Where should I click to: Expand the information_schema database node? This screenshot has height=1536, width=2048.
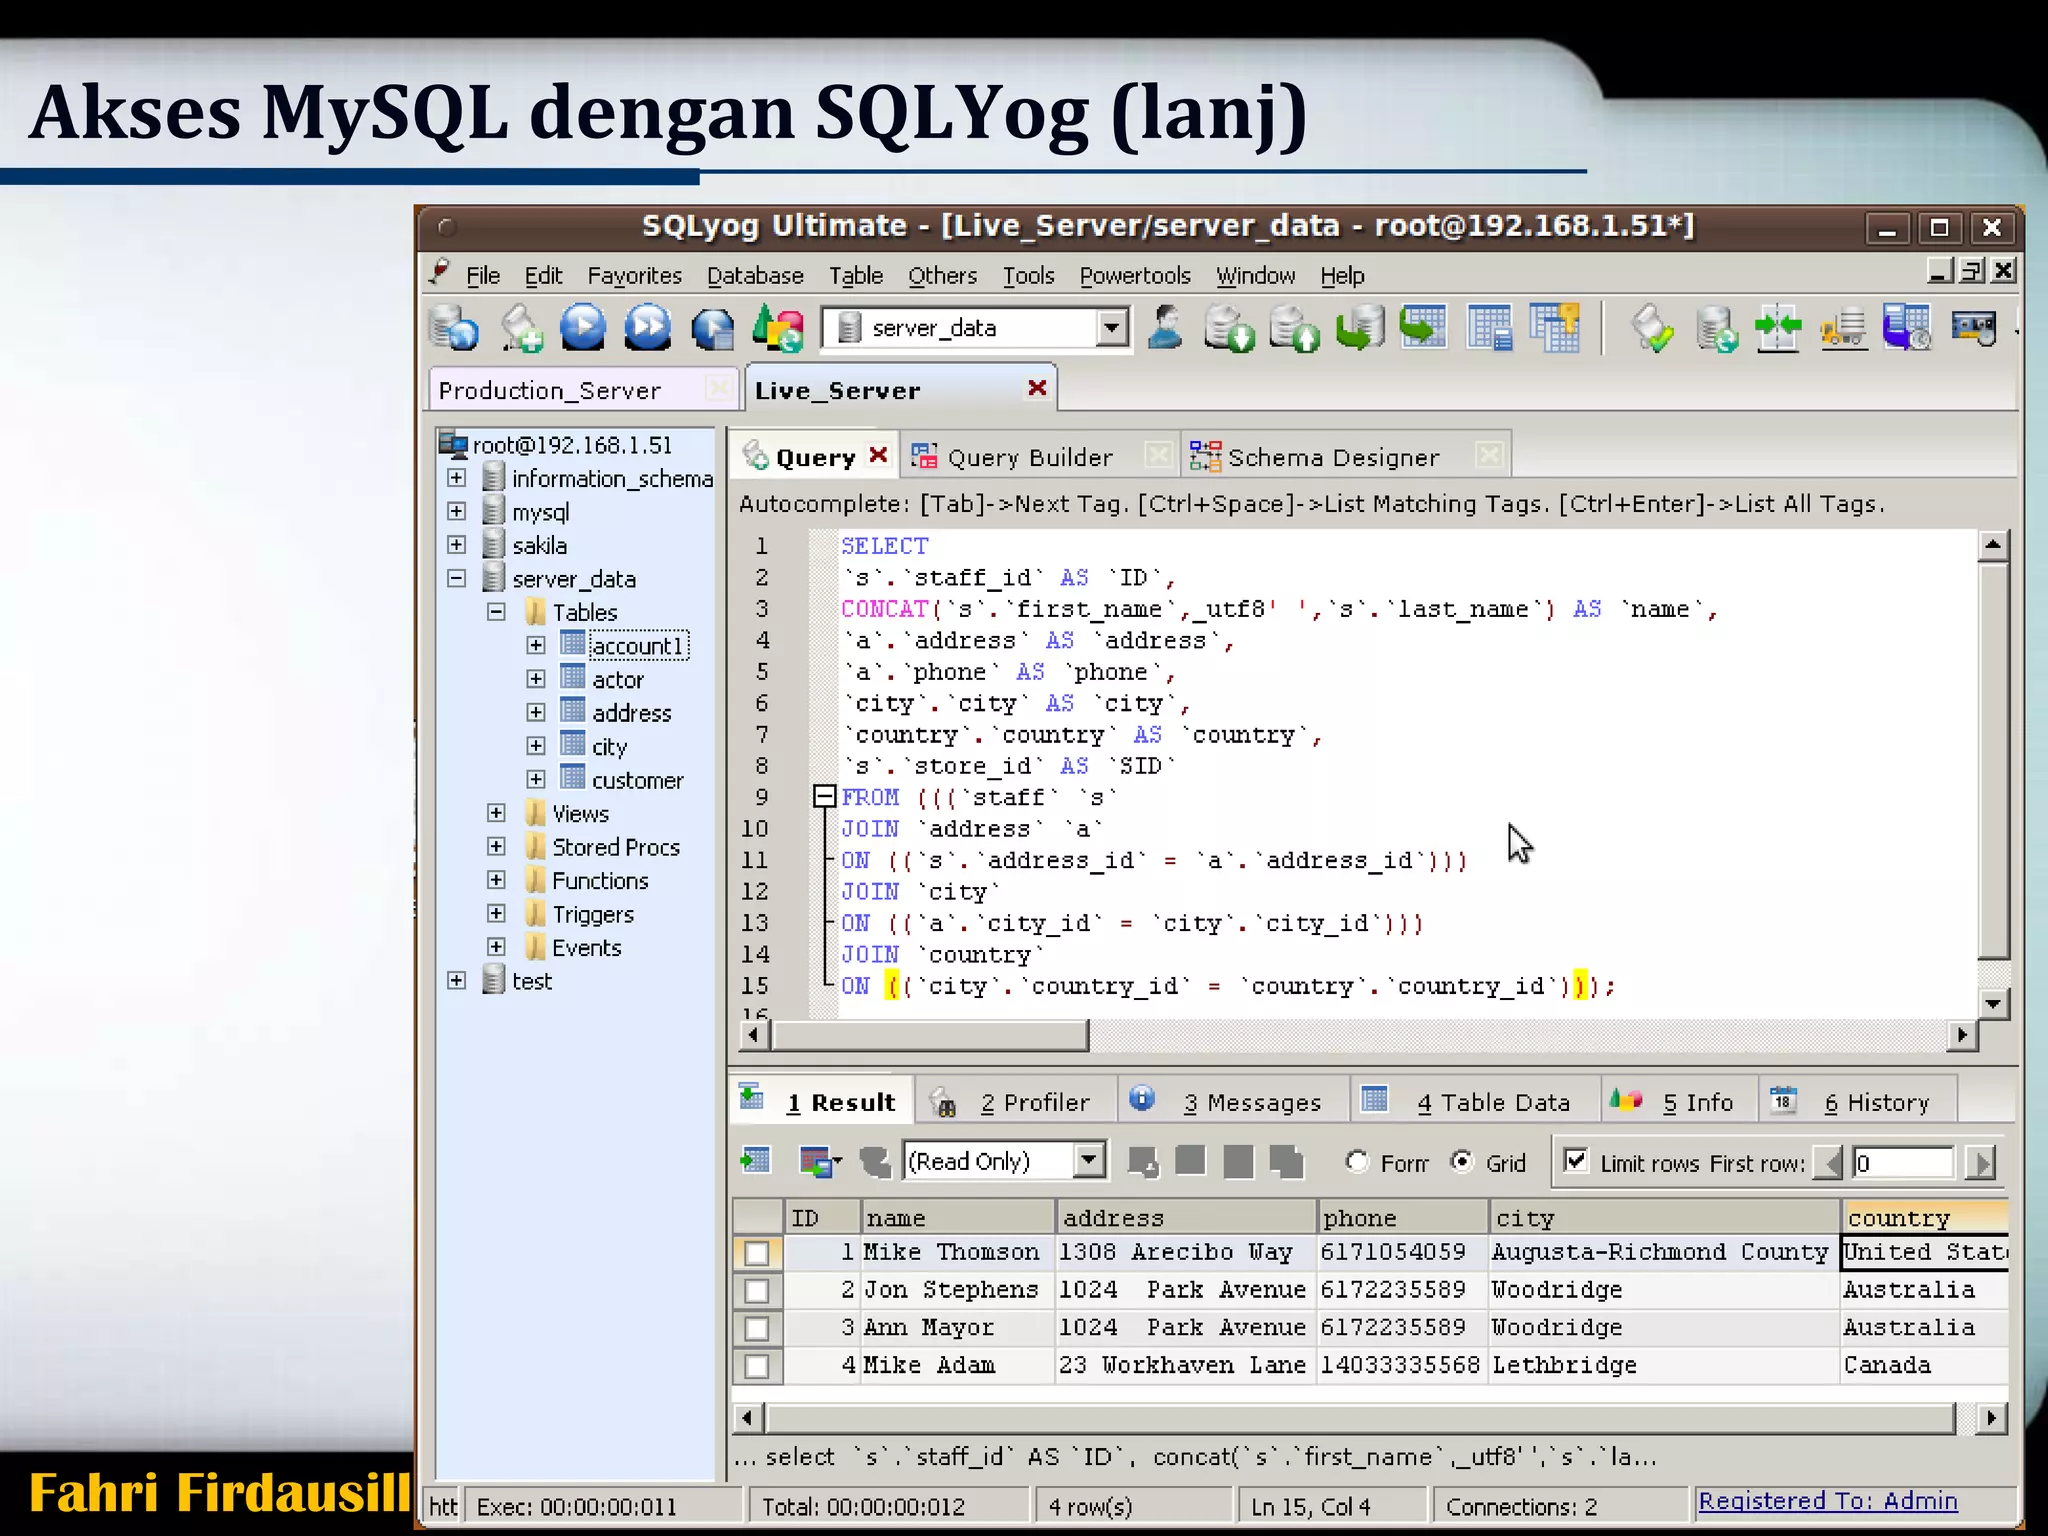(x=456, y=478)
